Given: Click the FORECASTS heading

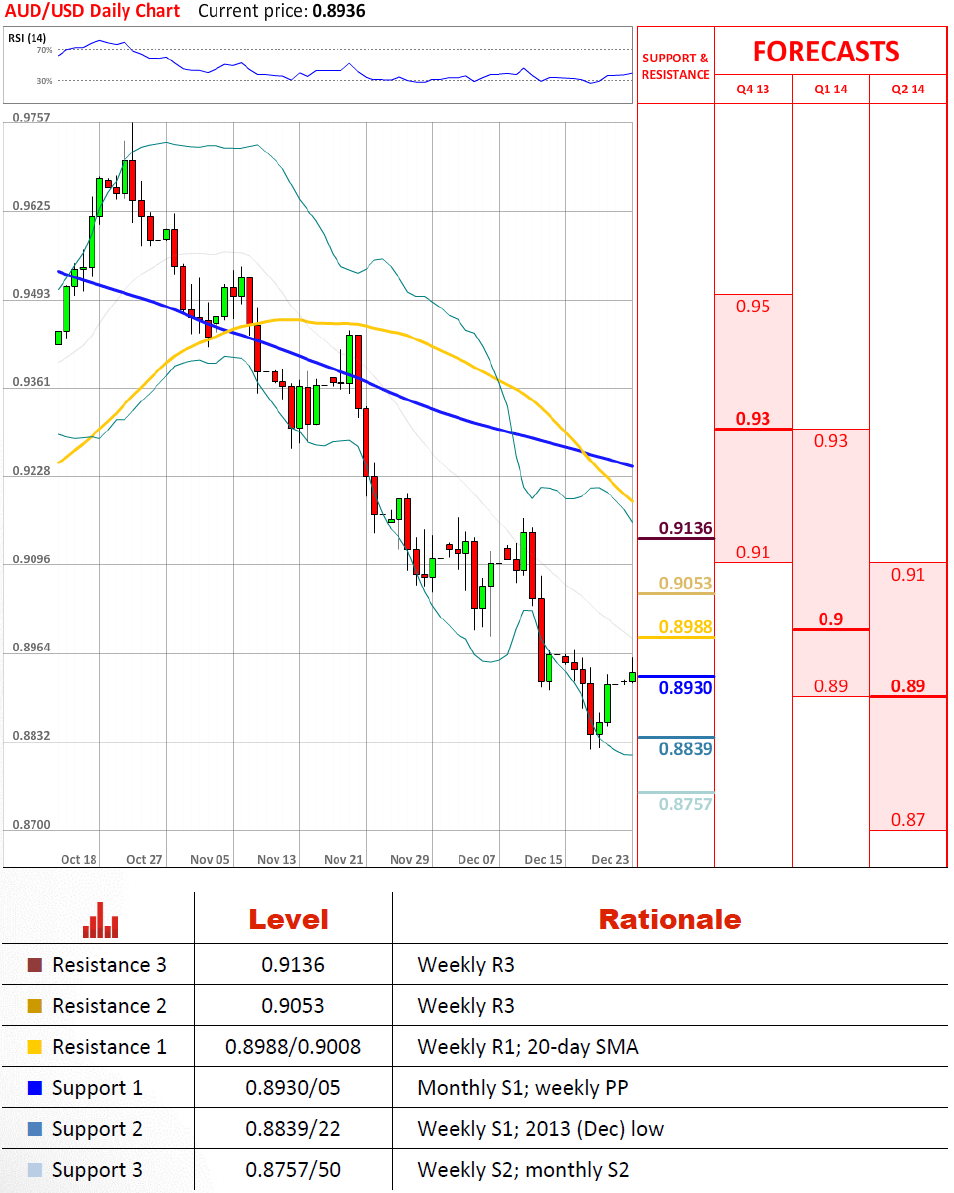Looking at the screenshot, I should pos(826,51).
